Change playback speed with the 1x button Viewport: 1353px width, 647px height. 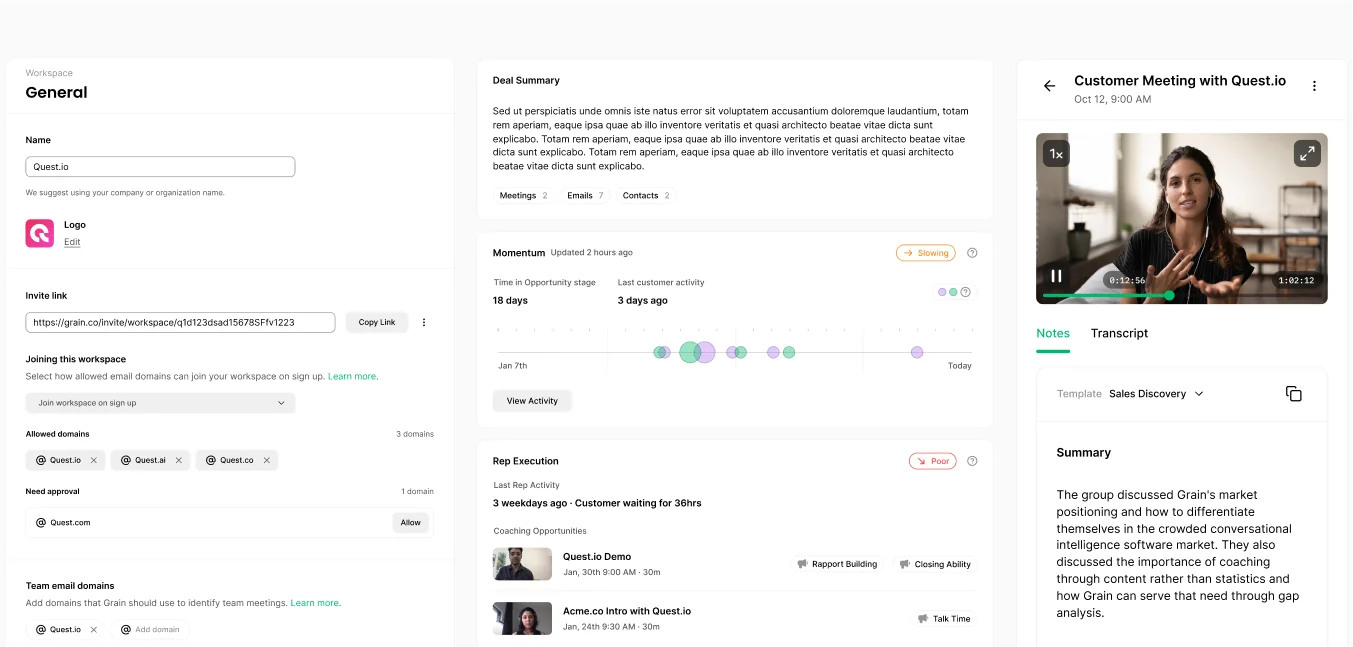coord(1056,153)
